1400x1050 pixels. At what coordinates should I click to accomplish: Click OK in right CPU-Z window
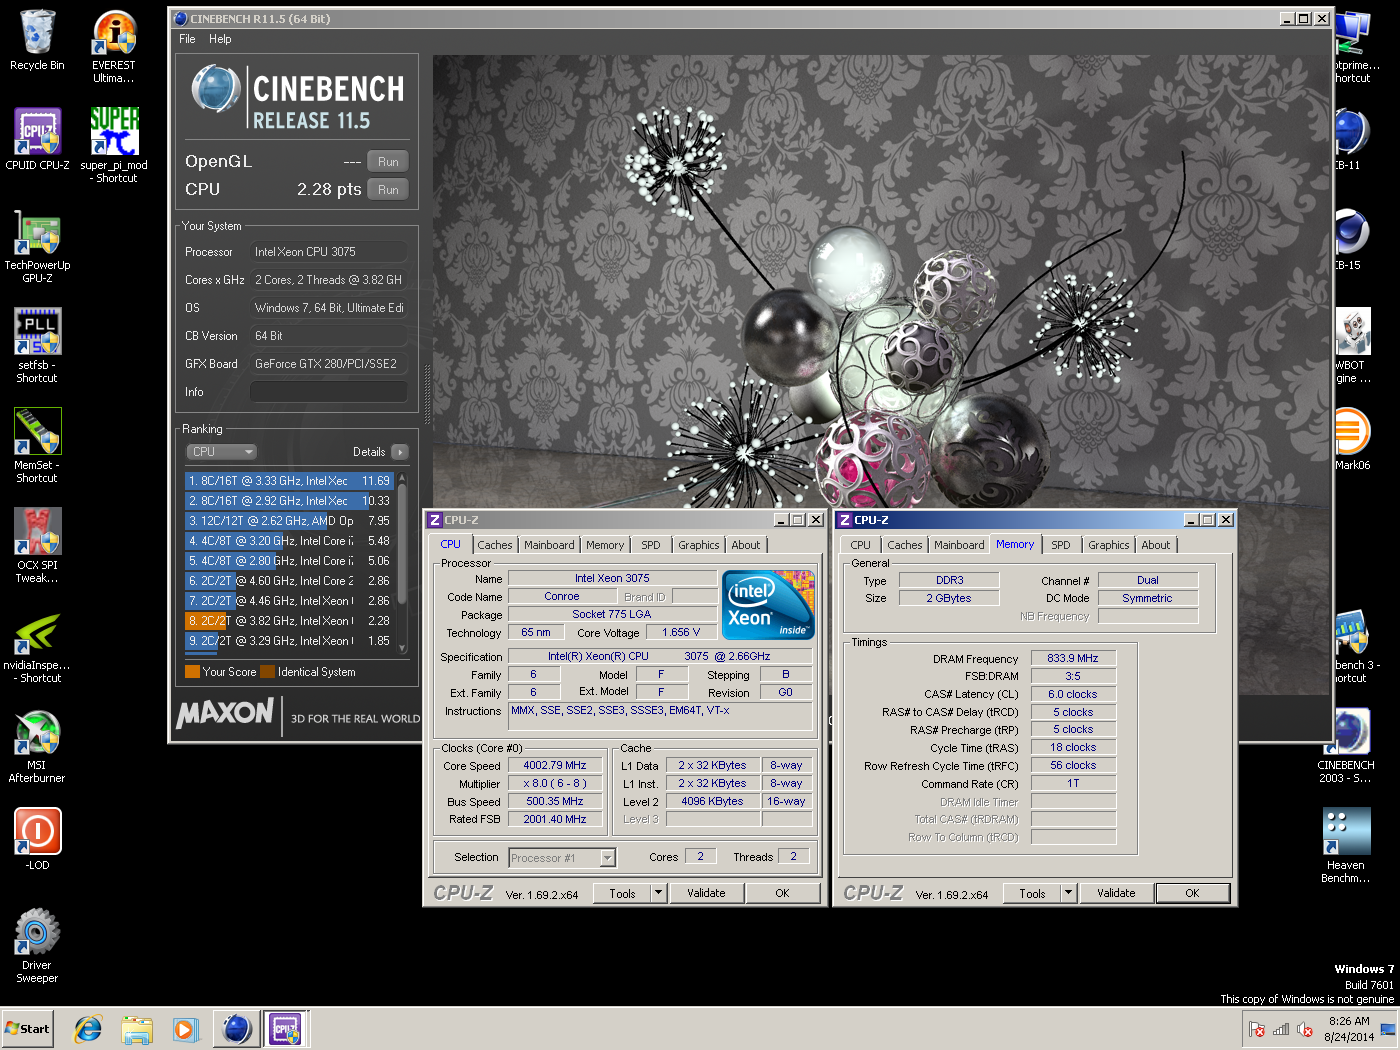[1192, 894]
